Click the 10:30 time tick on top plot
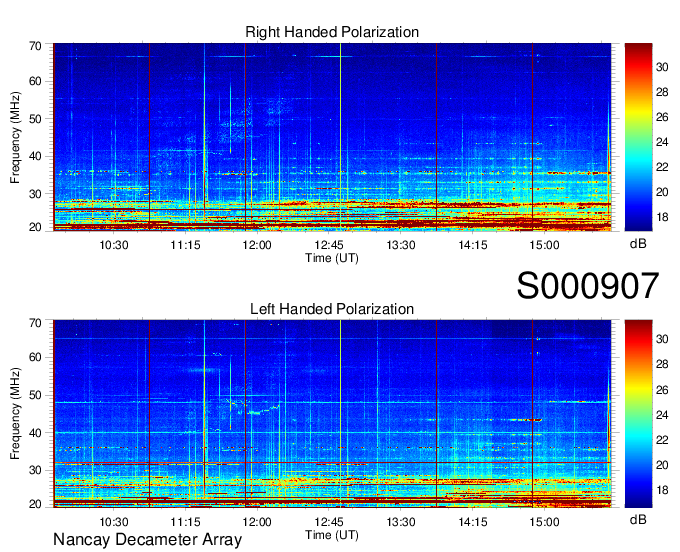This screenshot has width=680, height=552. (x=114, y=245)
